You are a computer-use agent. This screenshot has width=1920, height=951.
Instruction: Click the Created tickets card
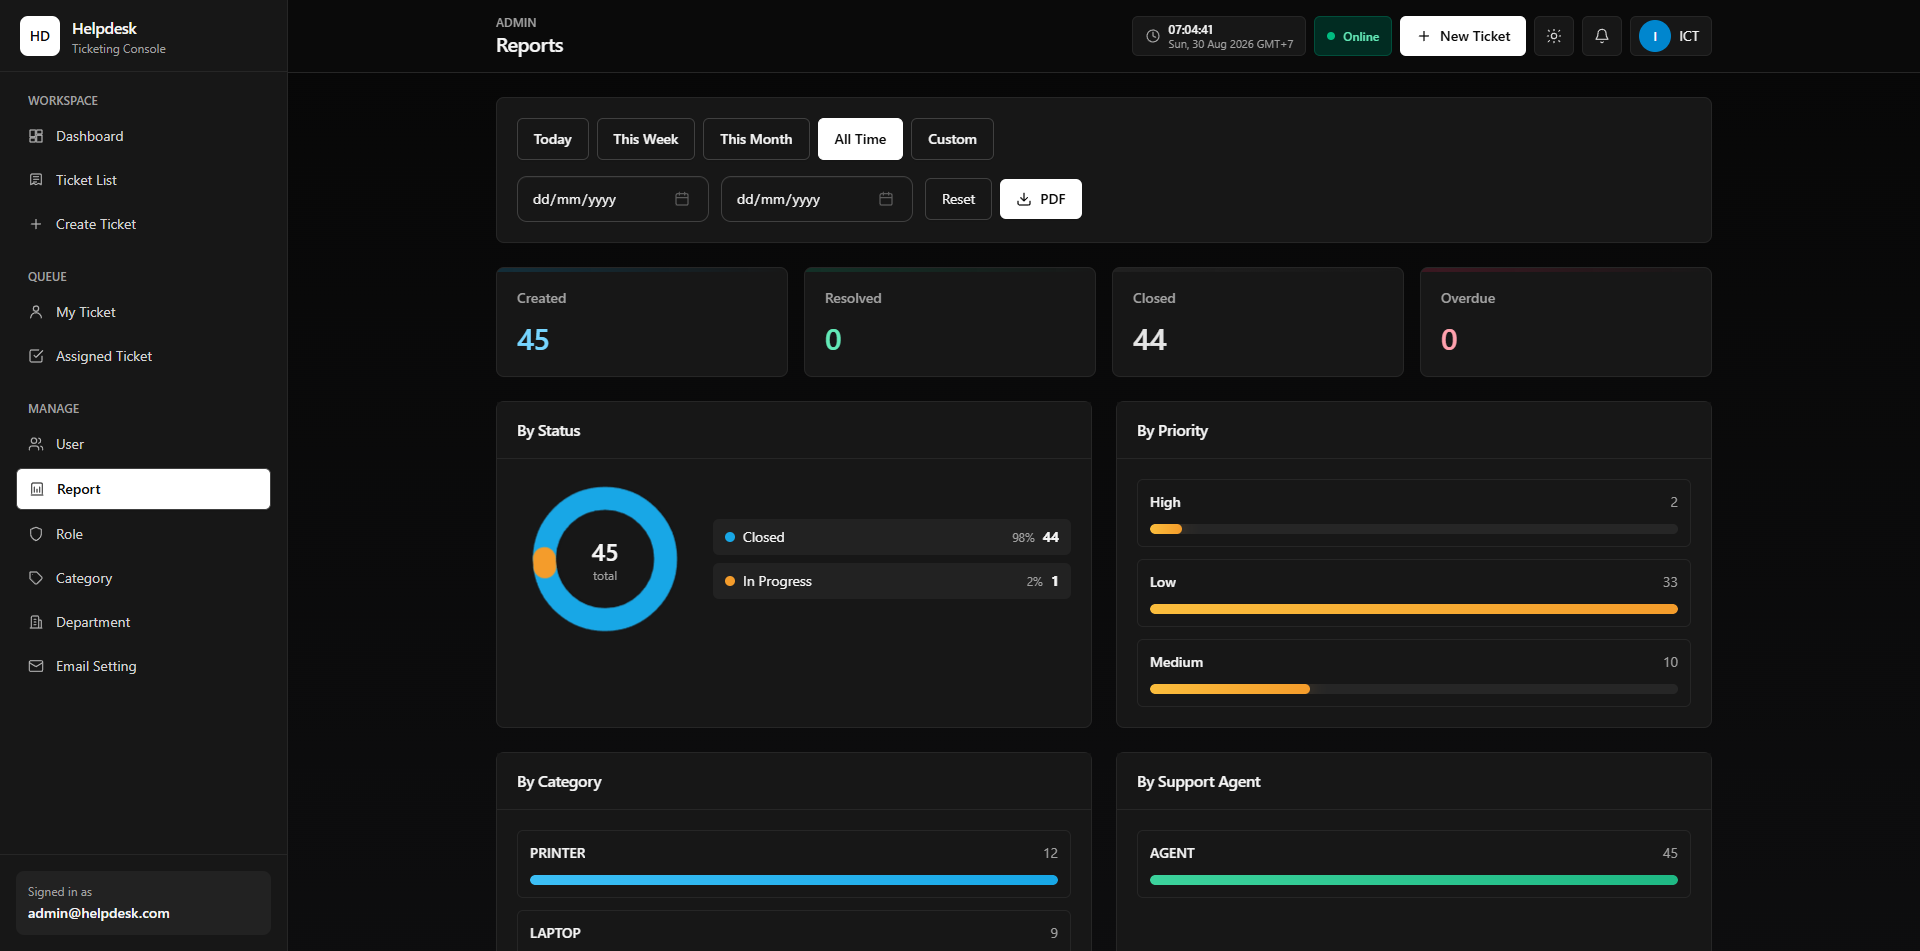point(642,322)
